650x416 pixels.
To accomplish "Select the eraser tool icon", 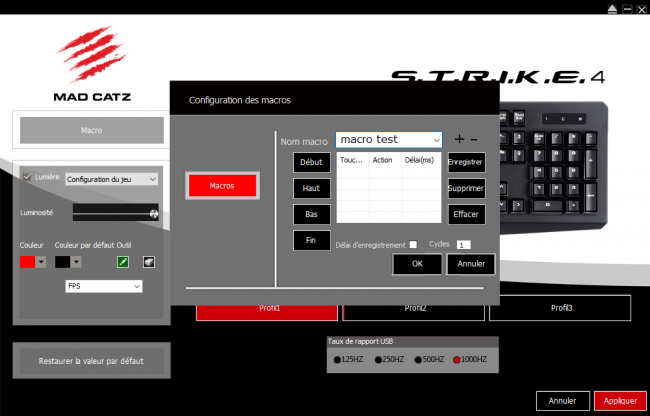I will click(149, 262).
